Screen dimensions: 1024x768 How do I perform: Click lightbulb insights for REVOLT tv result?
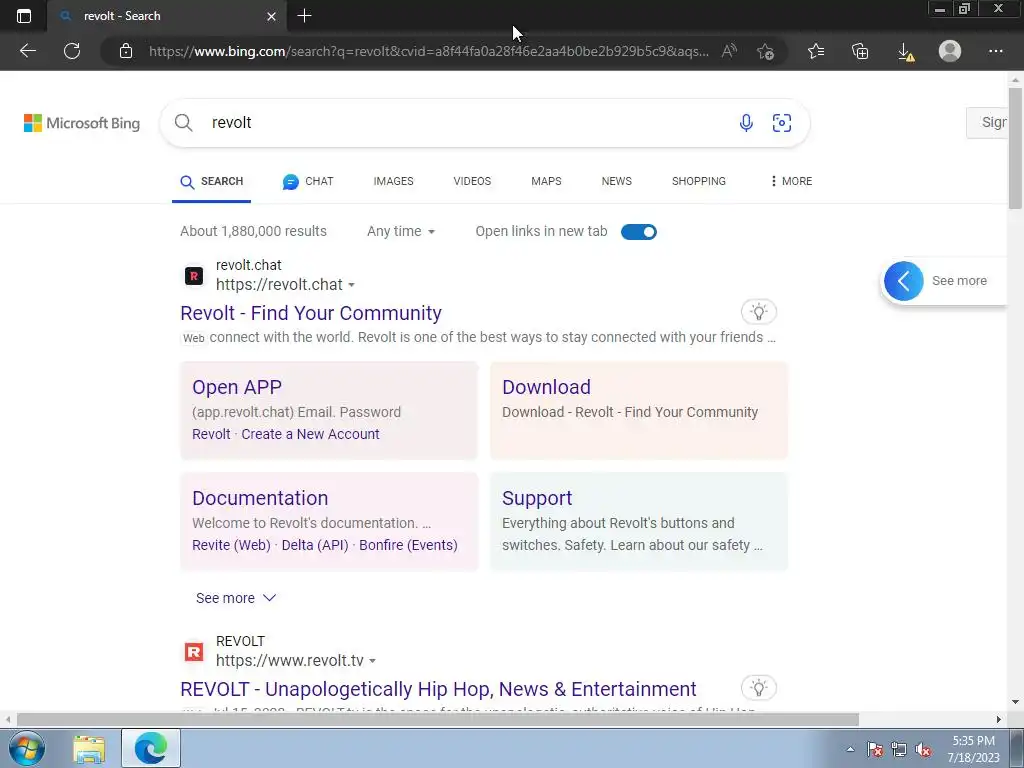click(x=758, y=688)
